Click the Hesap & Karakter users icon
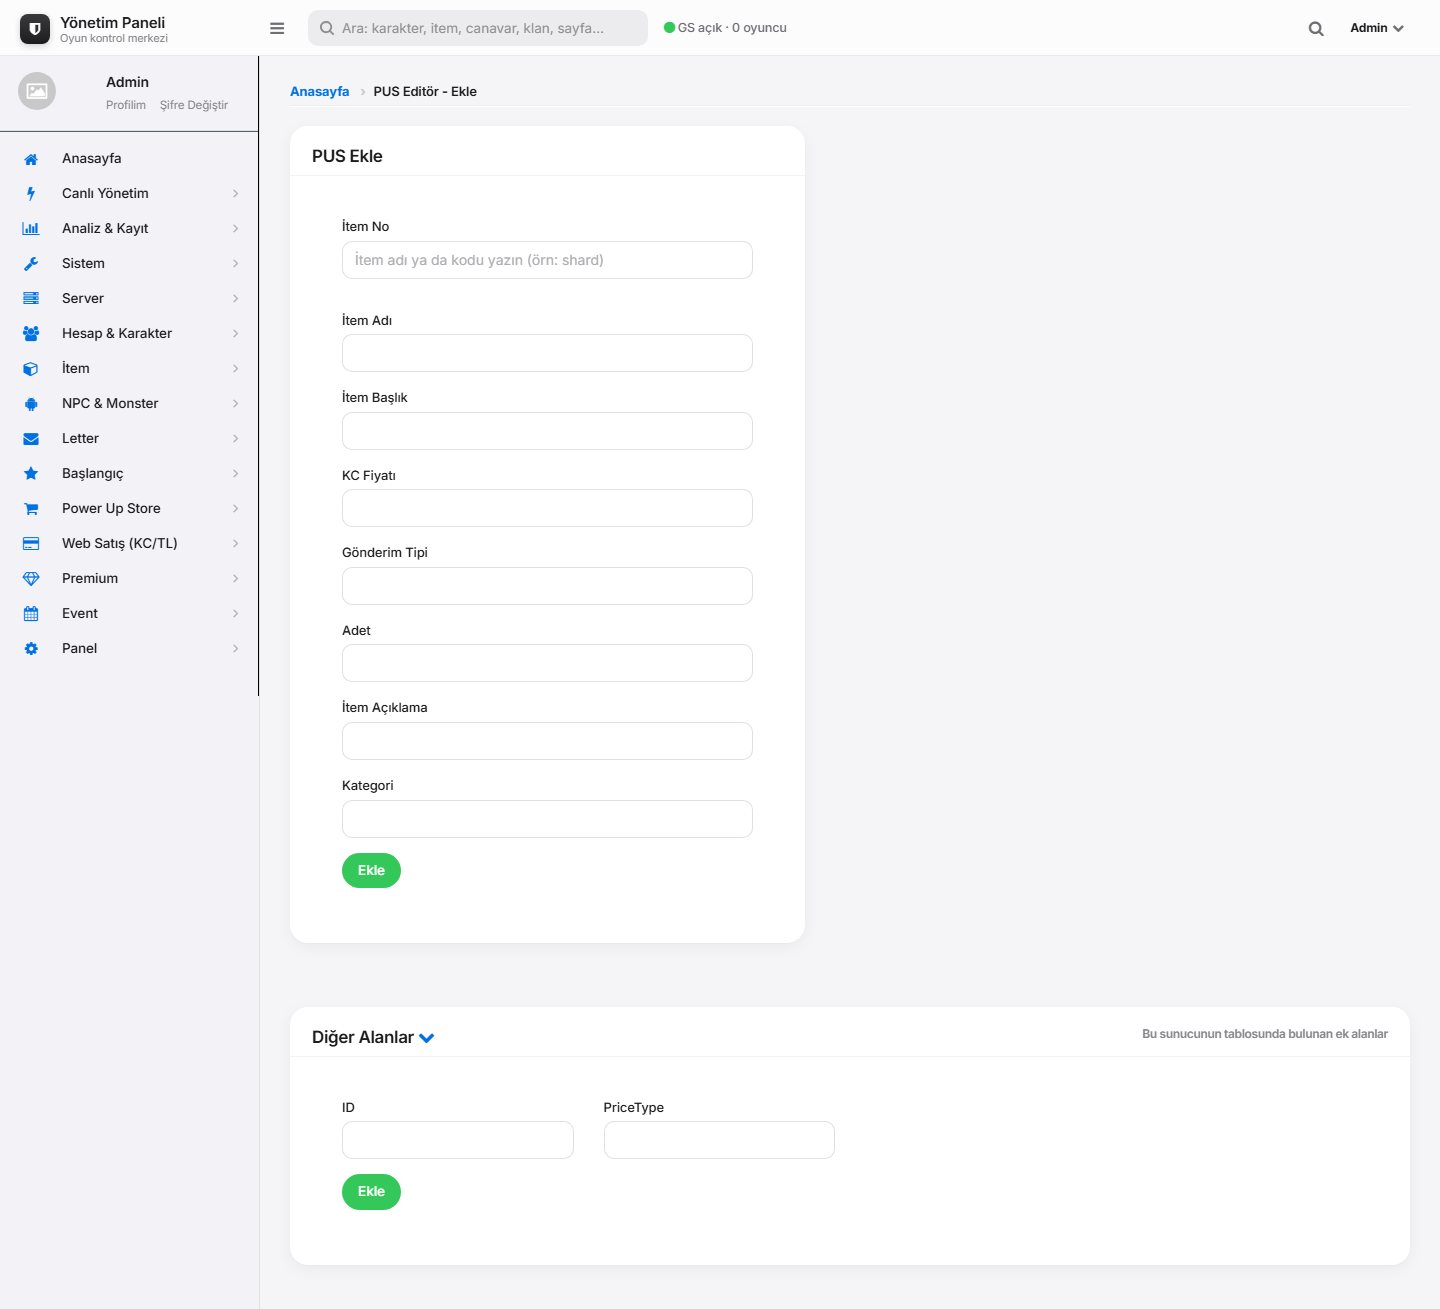 click(x=31, y=334)
